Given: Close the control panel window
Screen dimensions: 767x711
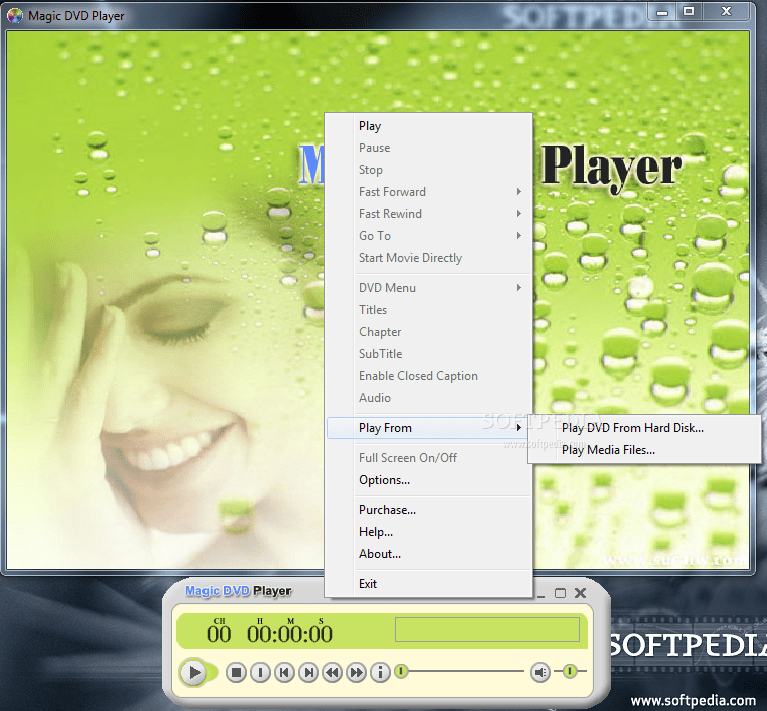Looking at the screenshot, I should [x=581, y=593].
